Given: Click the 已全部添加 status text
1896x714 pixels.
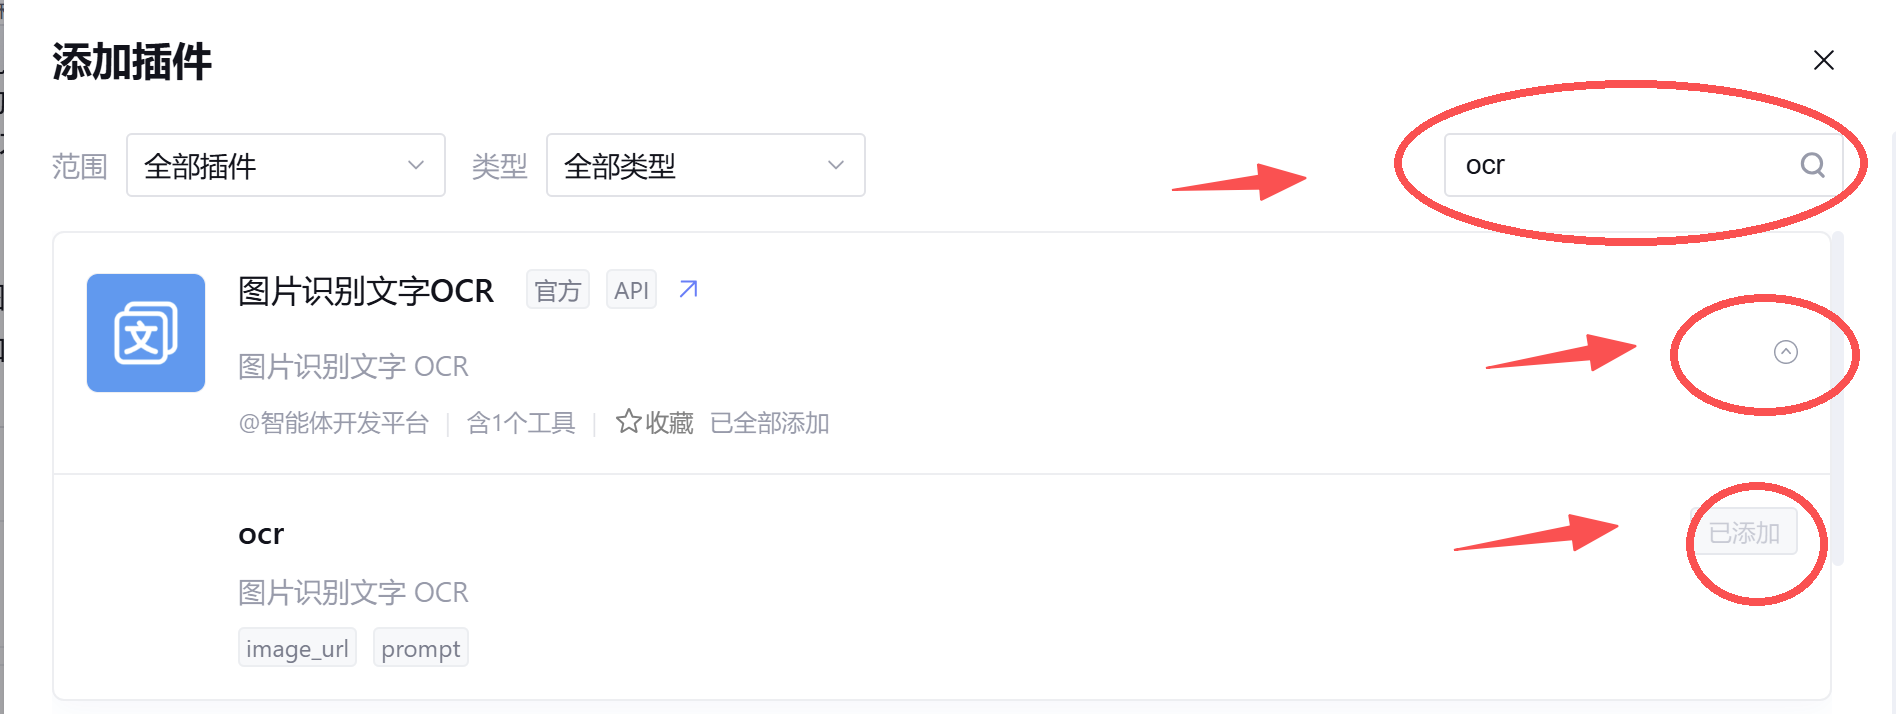Looking at the screenshot, I should pyautogui.click(x=770, y=423).
